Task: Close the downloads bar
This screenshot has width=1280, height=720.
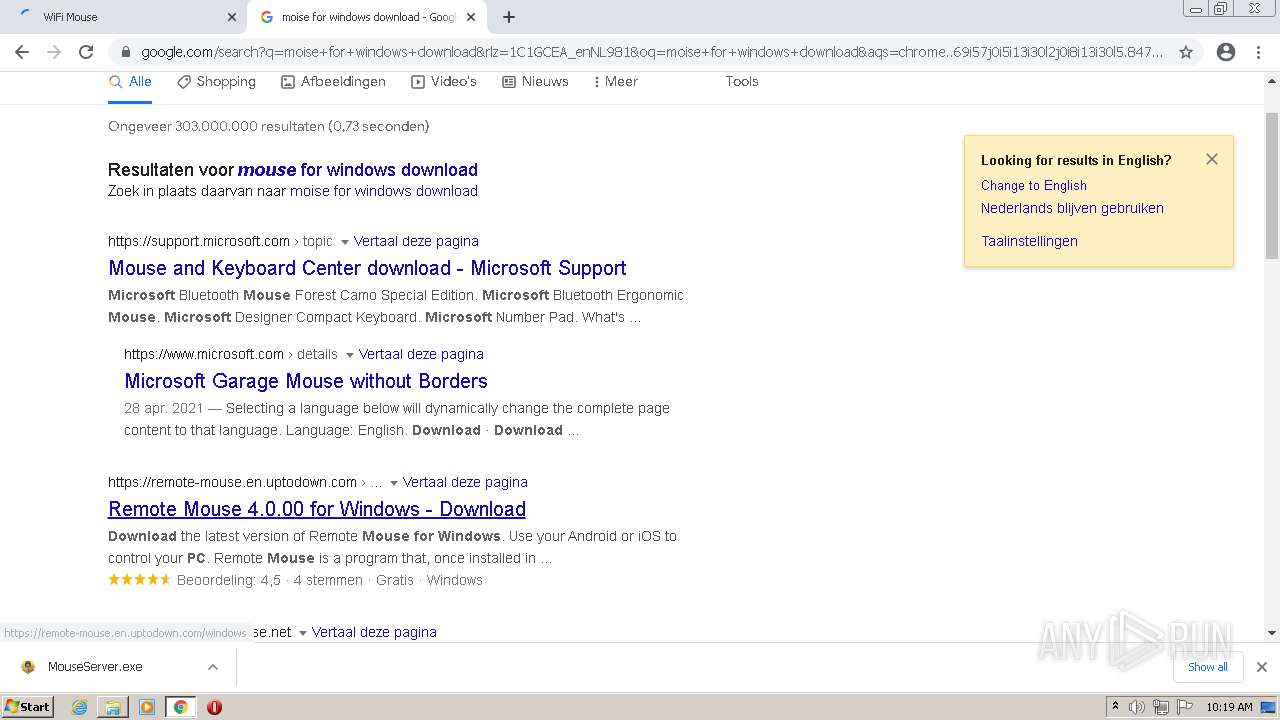Action: click(x=1262, y=667)
